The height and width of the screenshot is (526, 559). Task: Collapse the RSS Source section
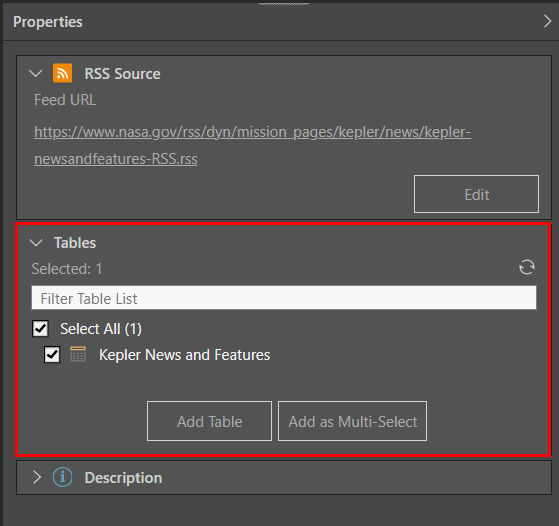point(36,73)
